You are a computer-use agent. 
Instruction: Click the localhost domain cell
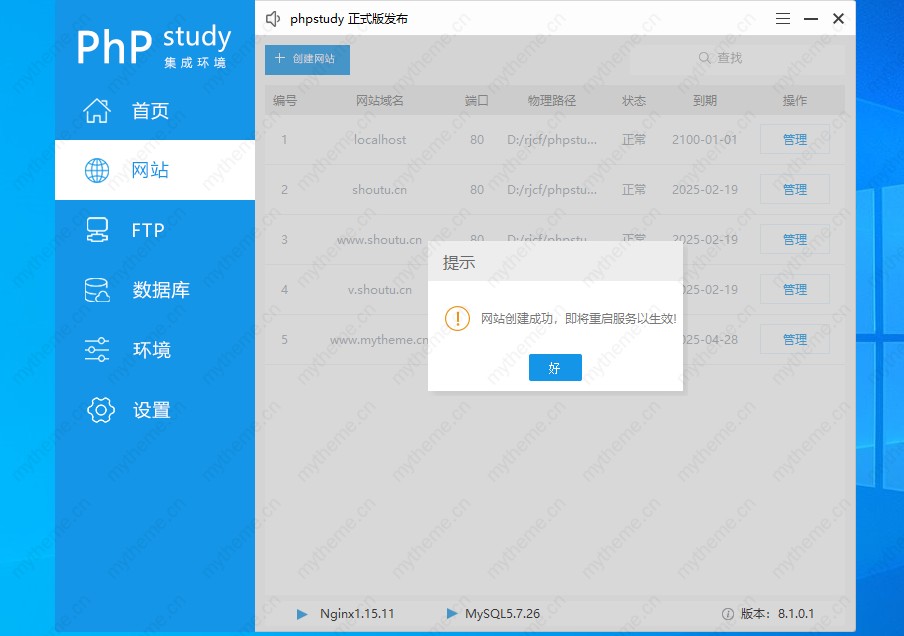[379, 140]
